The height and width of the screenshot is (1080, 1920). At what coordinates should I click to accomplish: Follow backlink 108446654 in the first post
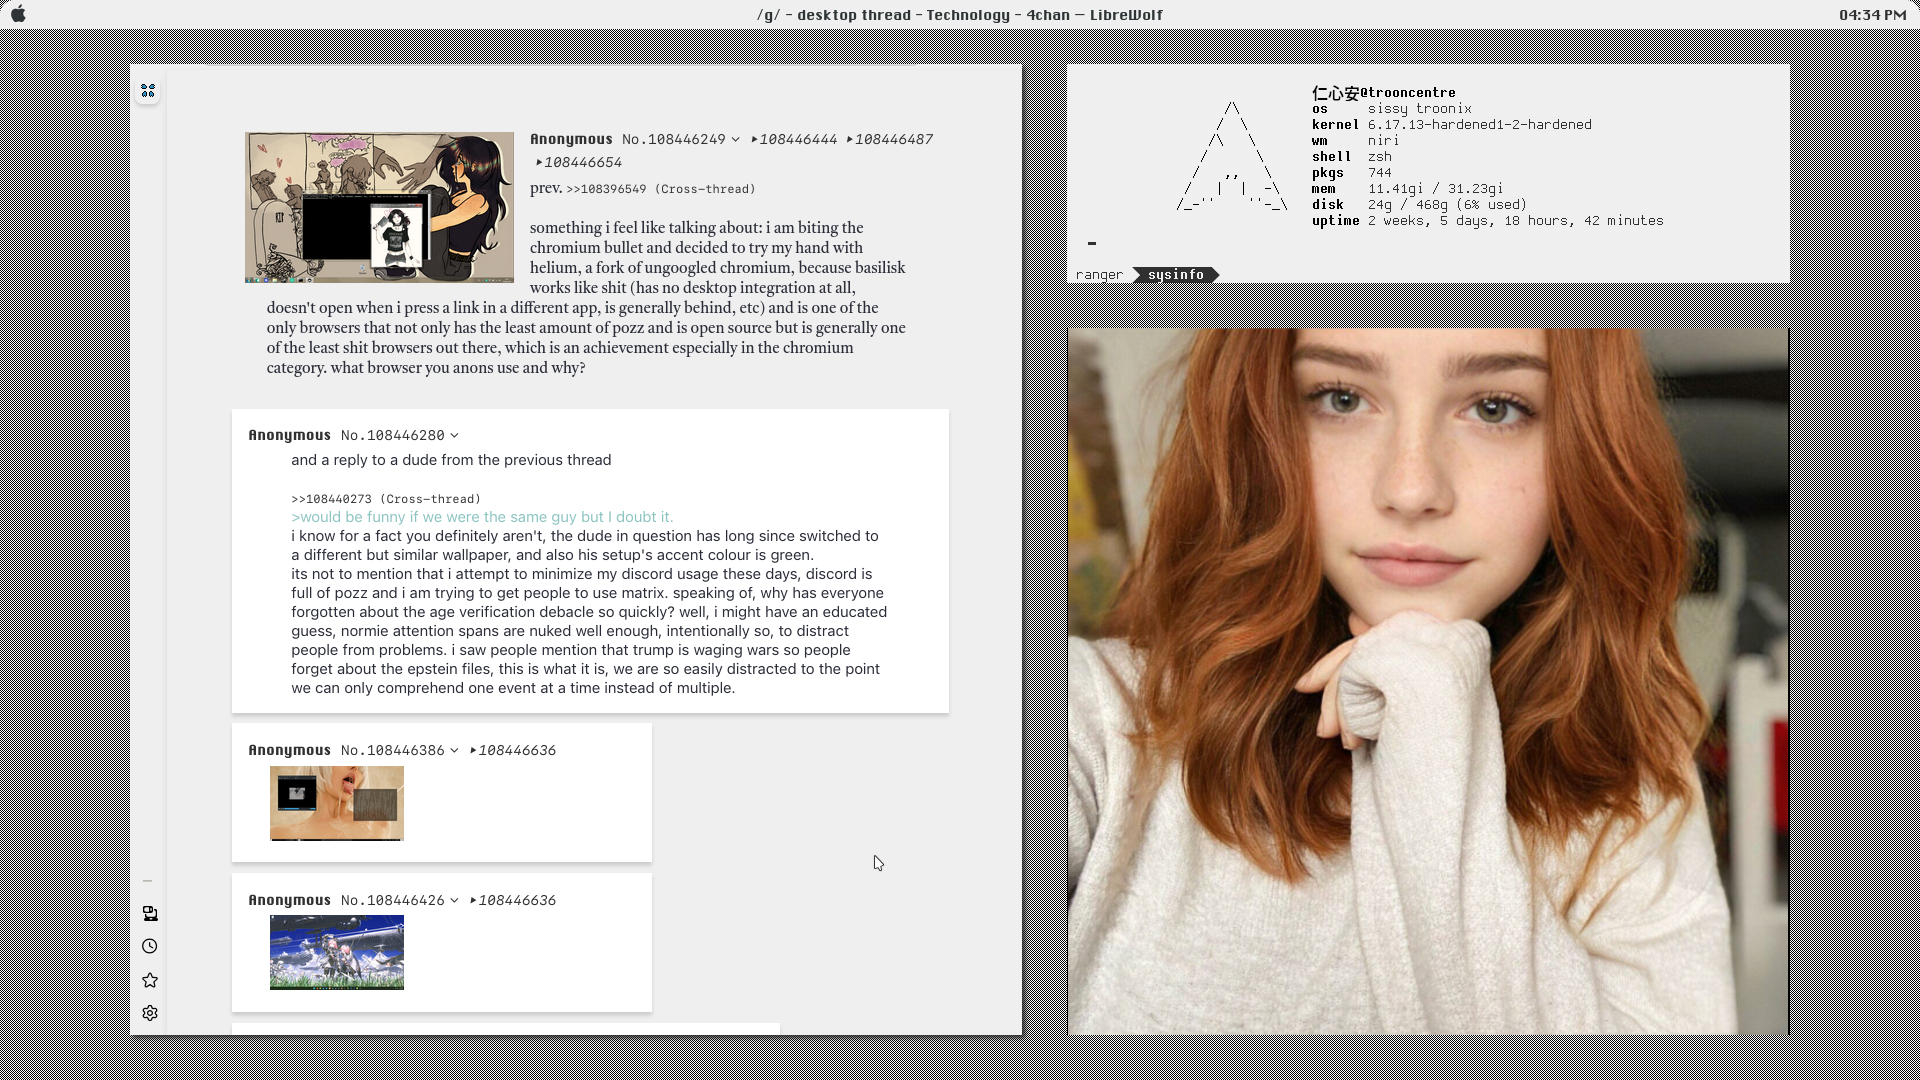click(582, 163)
